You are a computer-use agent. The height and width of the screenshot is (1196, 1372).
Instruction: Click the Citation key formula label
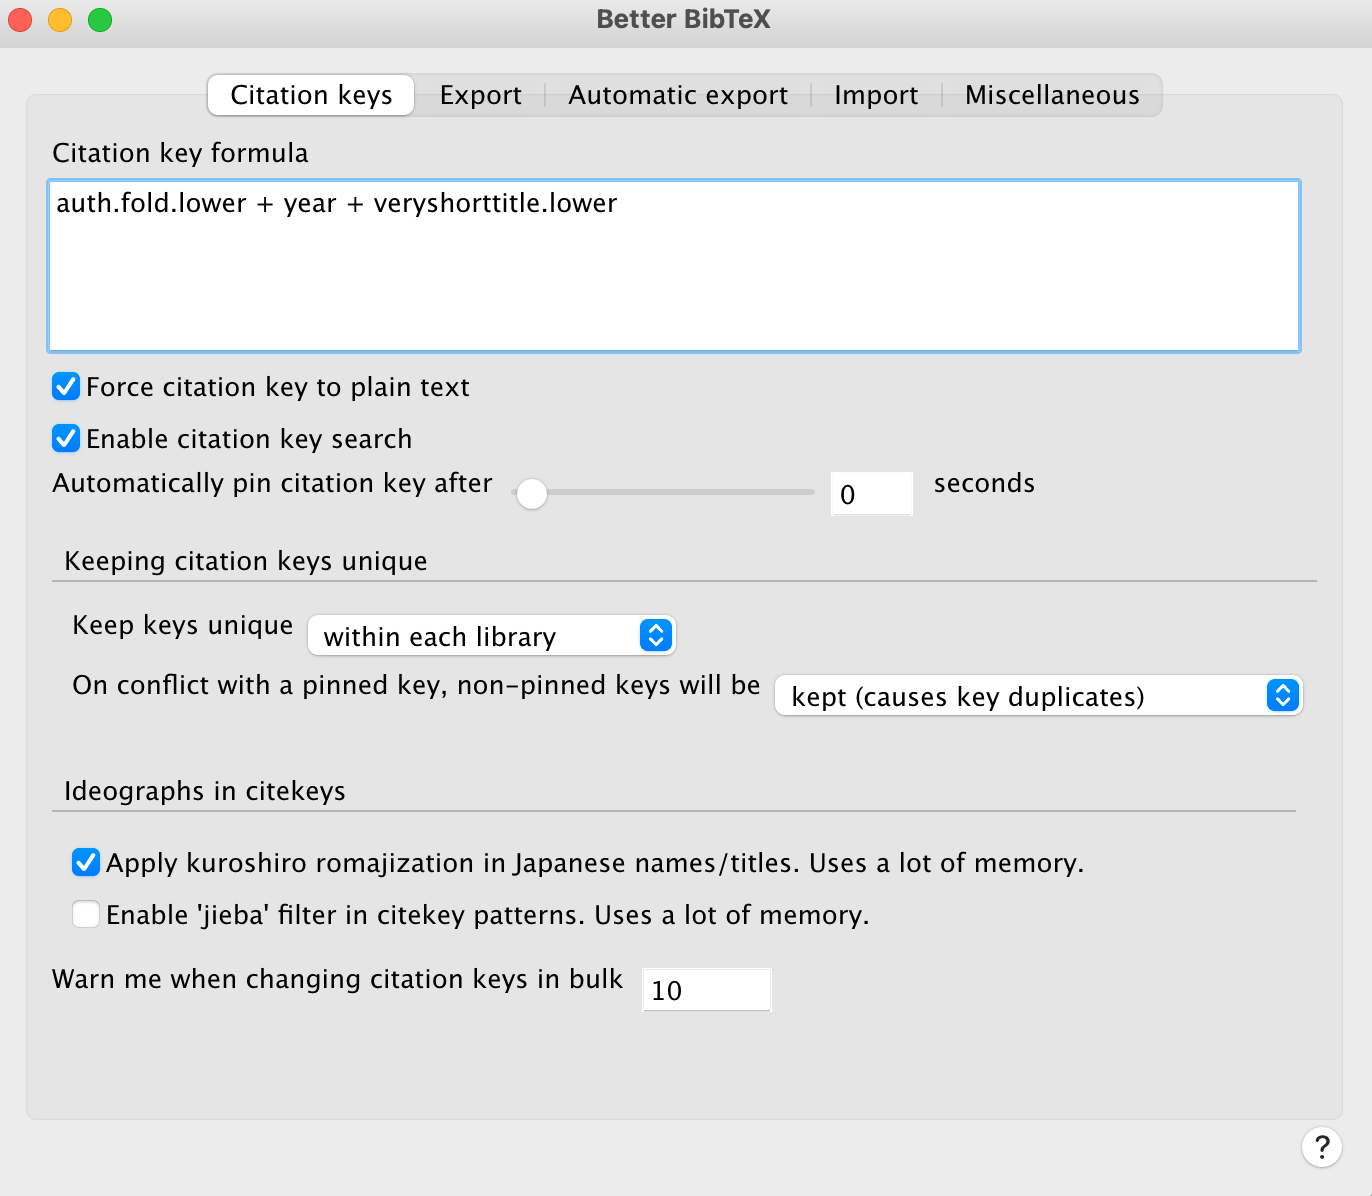coord(180,153)
